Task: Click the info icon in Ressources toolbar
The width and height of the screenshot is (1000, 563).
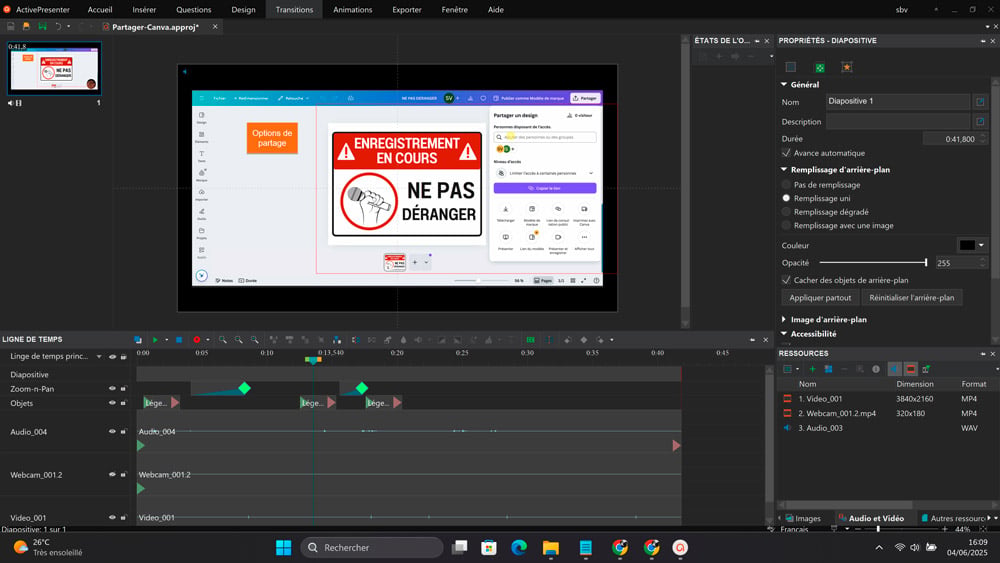Action: 876,369
